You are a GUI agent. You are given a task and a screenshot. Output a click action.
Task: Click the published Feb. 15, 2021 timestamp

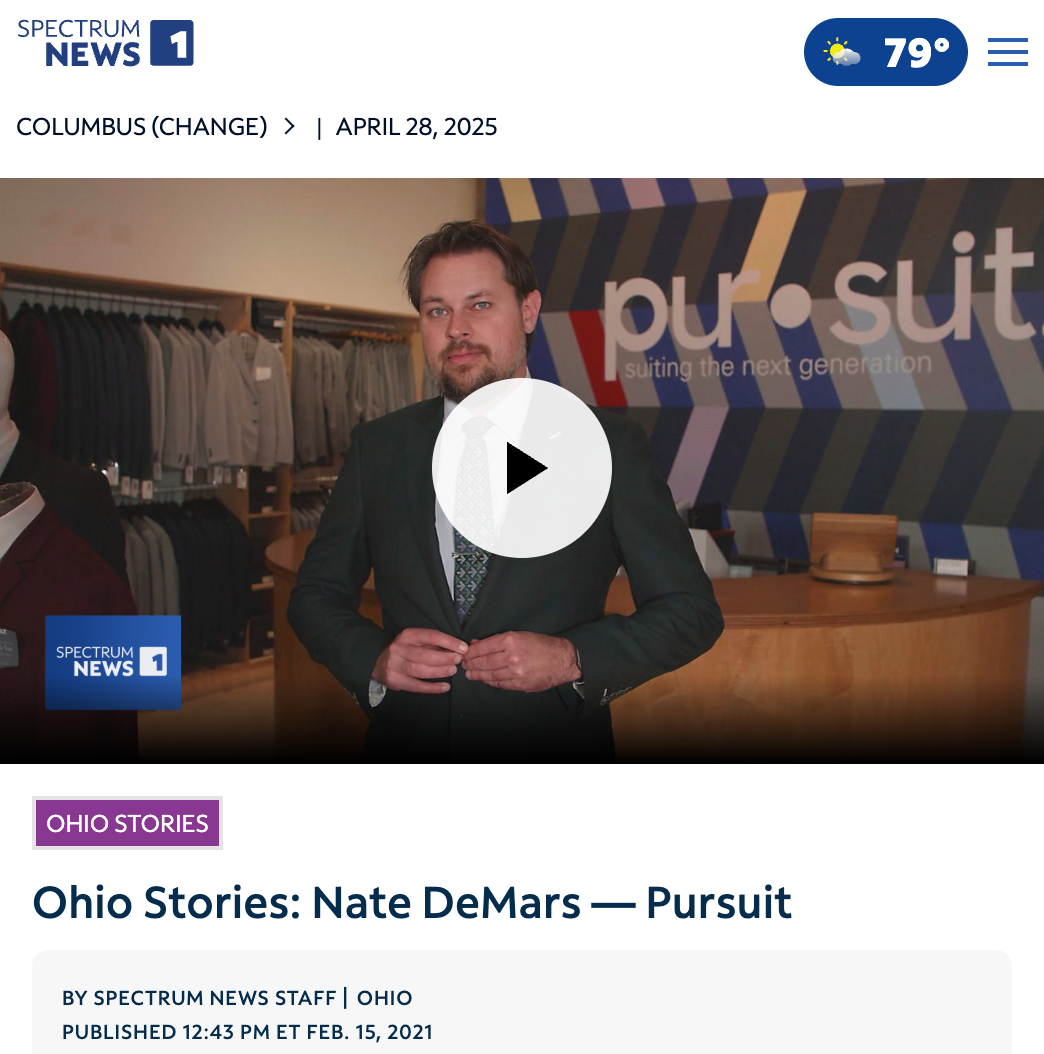247,1032
